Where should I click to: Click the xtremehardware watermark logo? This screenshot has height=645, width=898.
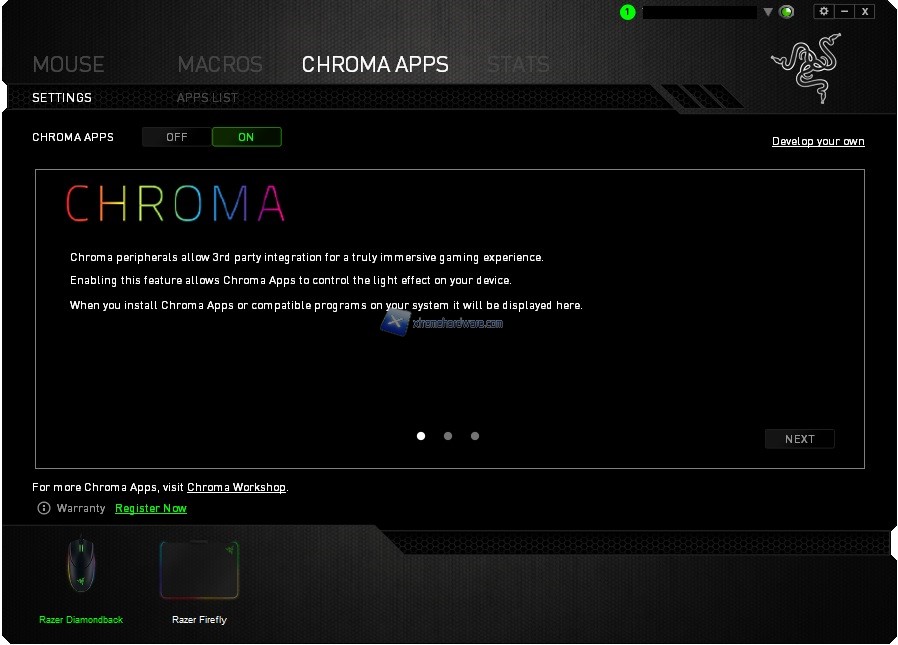pyautogui.click(x=442, y=322)
